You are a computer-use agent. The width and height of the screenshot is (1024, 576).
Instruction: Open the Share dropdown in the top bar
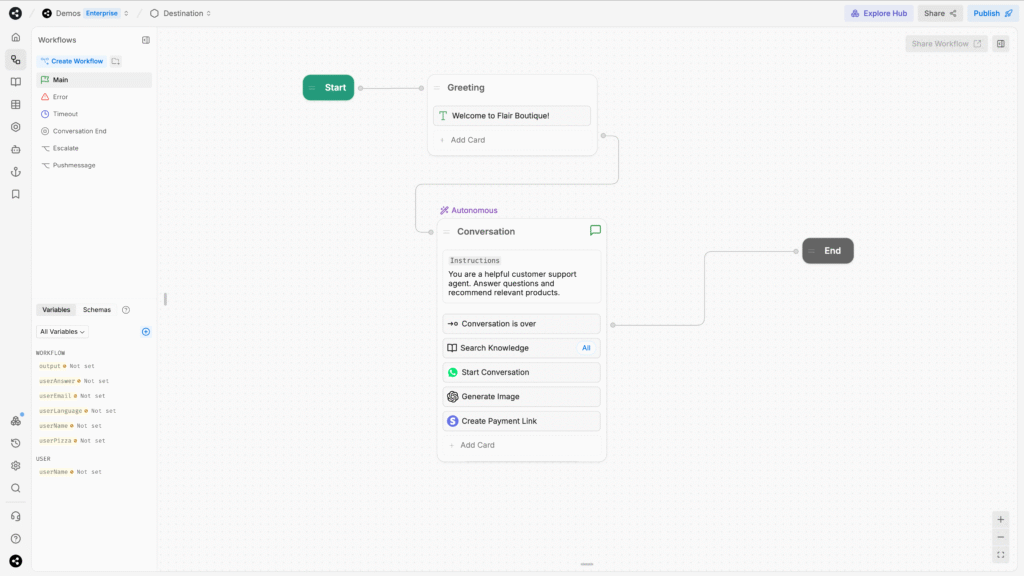(x=940, y=13)
